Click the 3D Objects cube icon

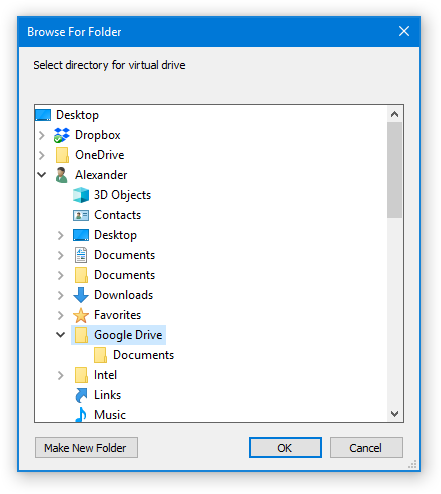(81, 195)
